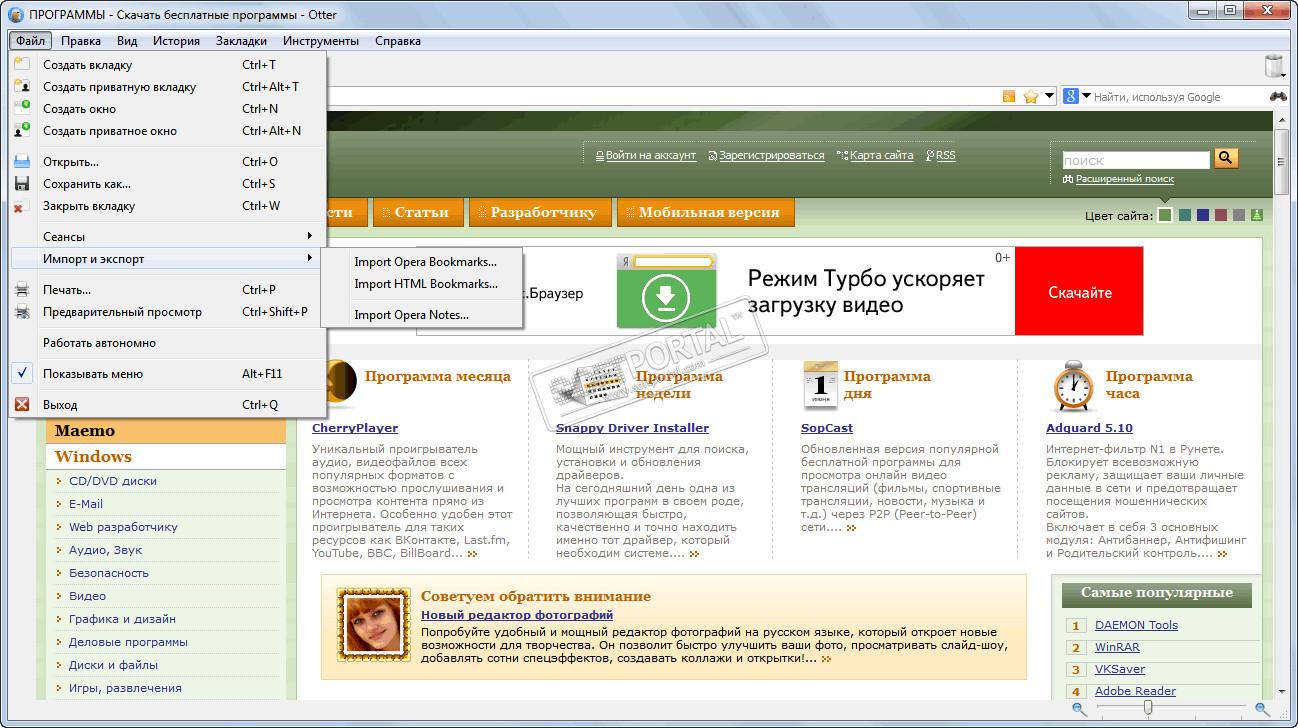Screen dimensions: 1298x728
Task: Click the close tab icon beside Закрыть вкладку
Action: tap(21, 206)
